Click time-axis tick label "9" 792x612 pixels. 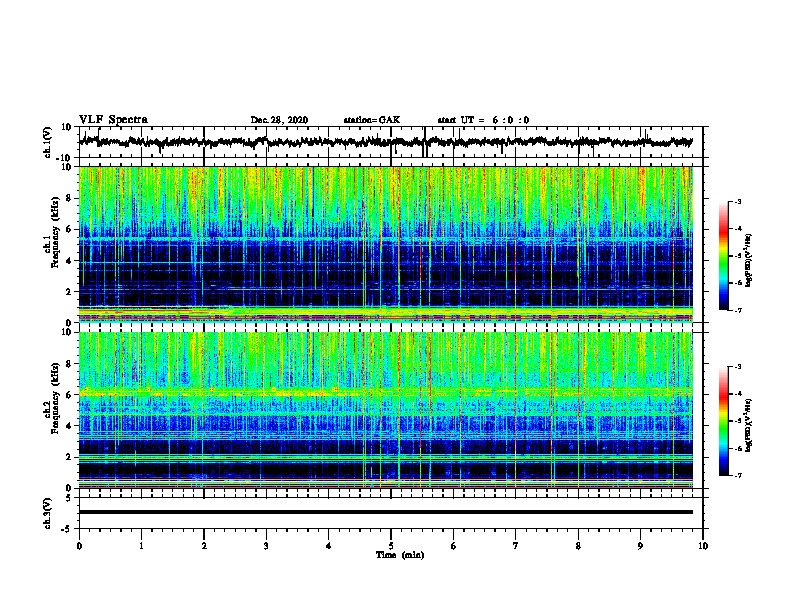(640, 546)
